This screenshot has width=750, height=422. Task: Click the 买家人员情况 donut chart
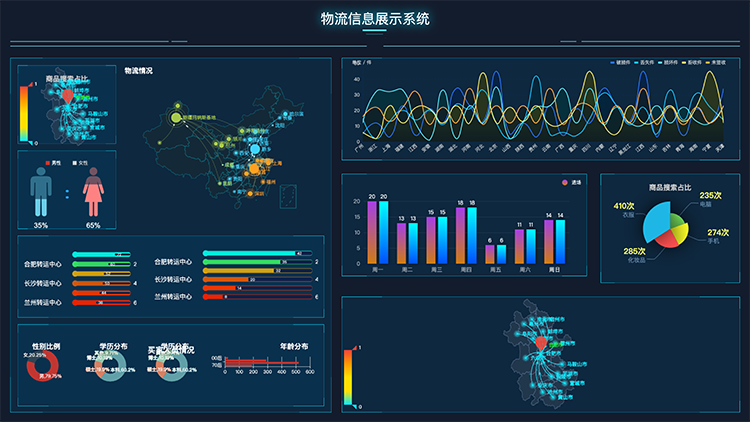(x=172, y=366)
